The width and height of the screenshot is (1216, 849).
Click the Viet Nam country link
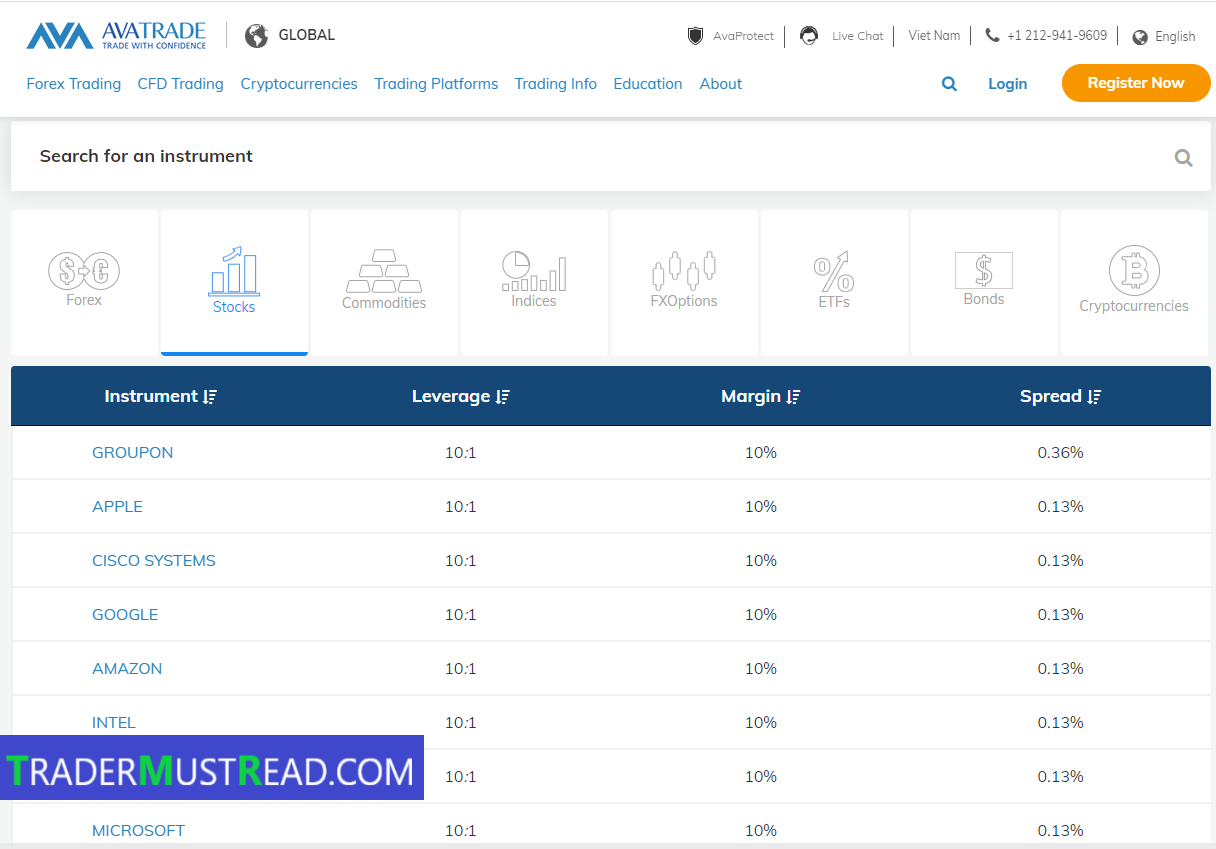(x=934, y=35)
